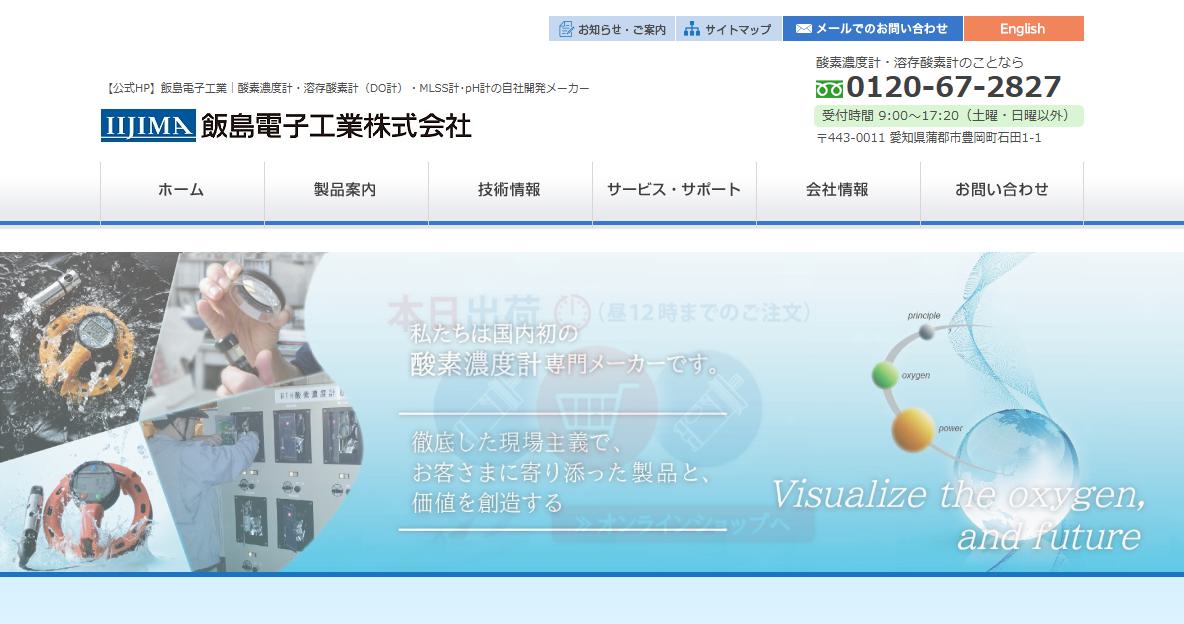1184x624 pixels.
Task: Open 製品案内 navigation menu
Action: tap(346, 190)
